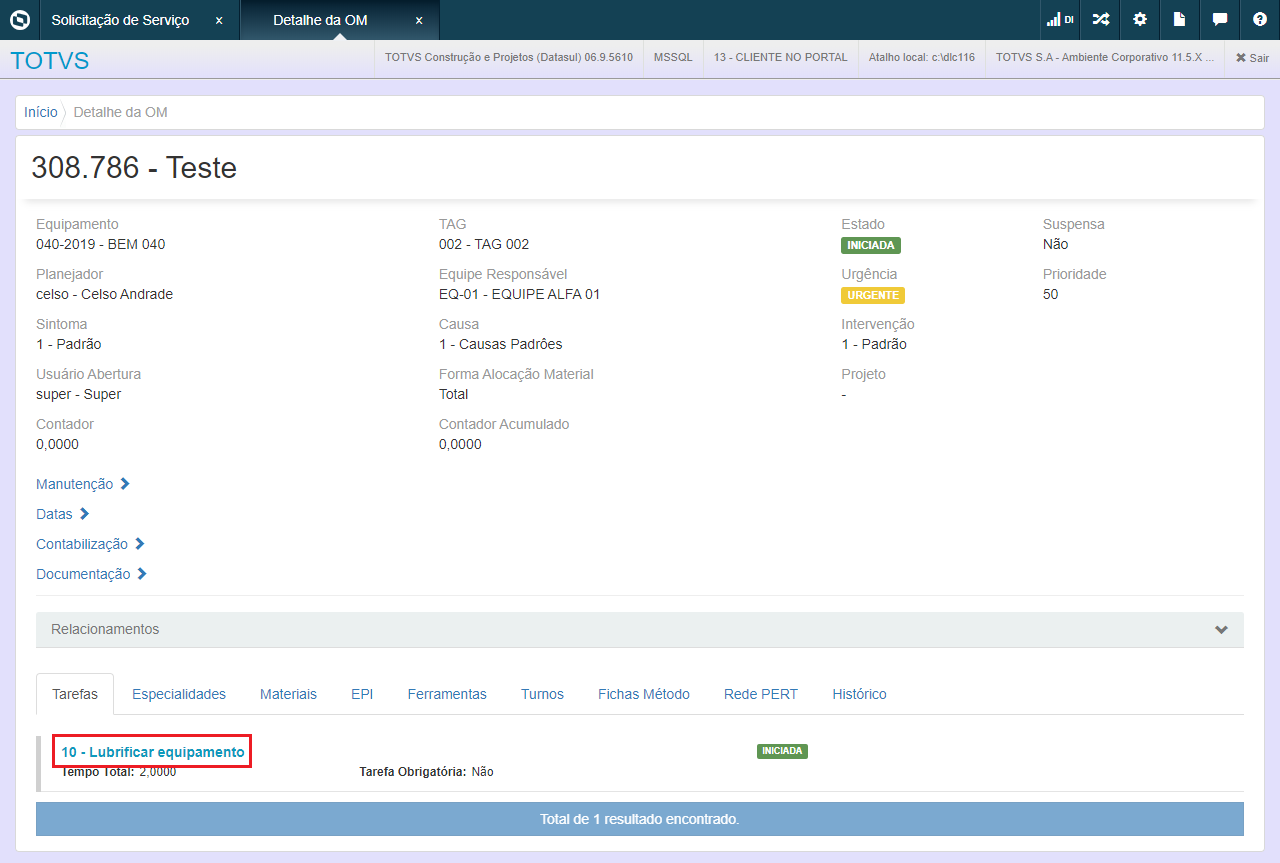The width and height of the screenshot is (1280, 863).
Task: Expand the Contabilização section
Action: tap(91, 544)
